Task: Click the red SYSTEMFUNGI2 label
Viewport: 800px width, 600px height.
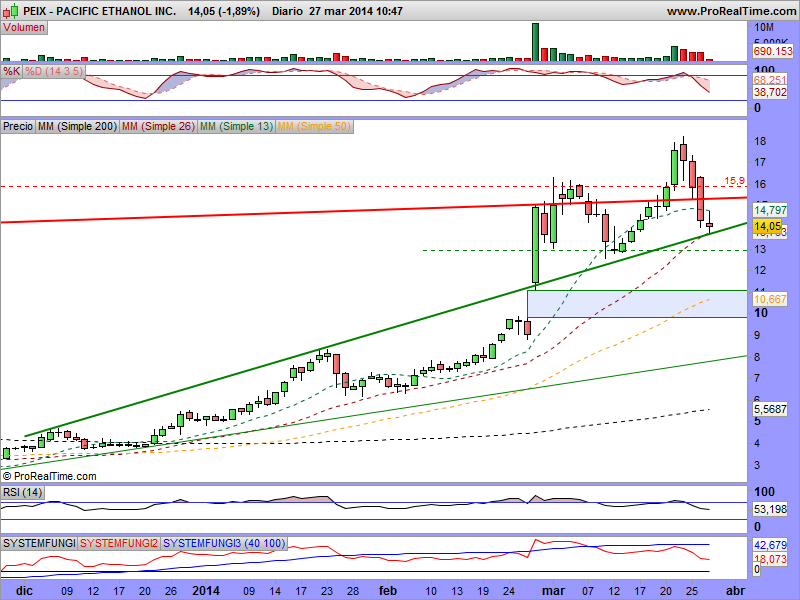Action: pyautogui.click(x=119, y=543)
